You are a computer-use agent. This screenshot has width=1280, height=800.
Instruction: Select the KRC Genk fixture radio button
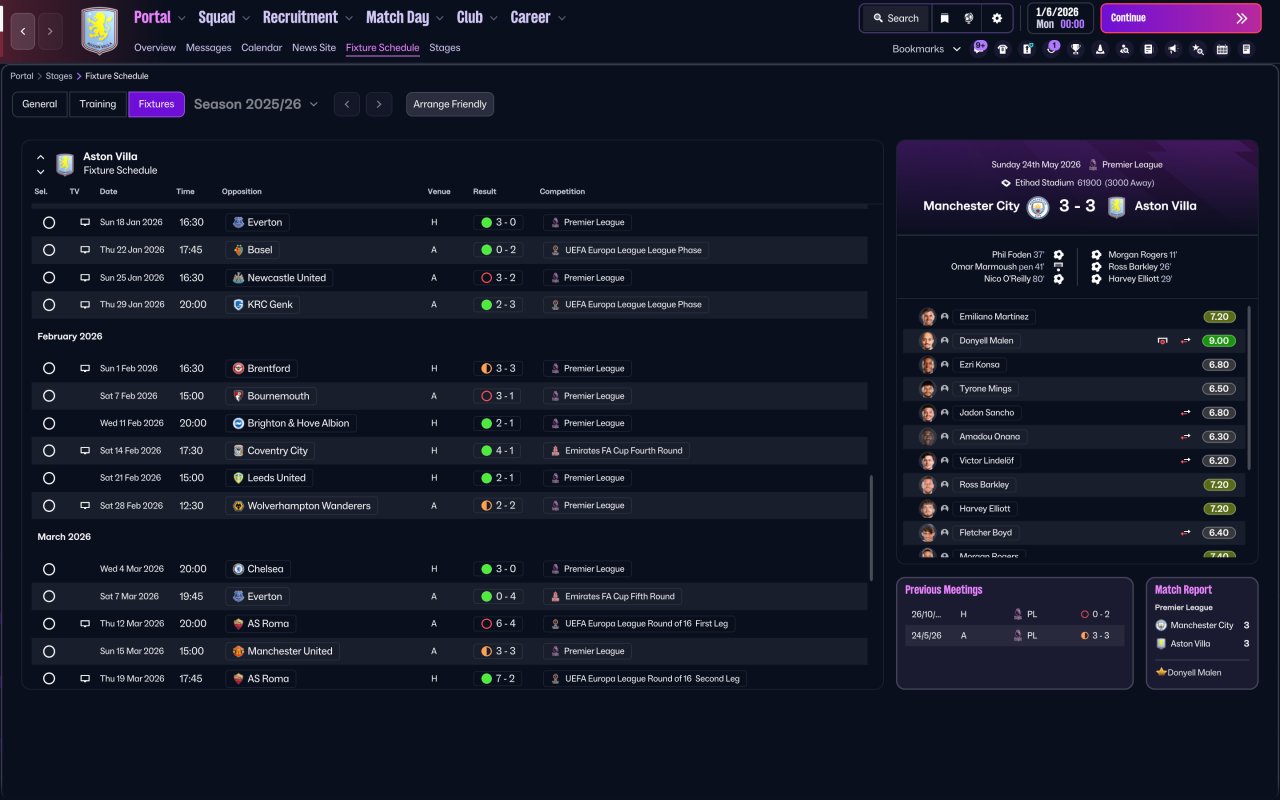click(x=49, y=305)
